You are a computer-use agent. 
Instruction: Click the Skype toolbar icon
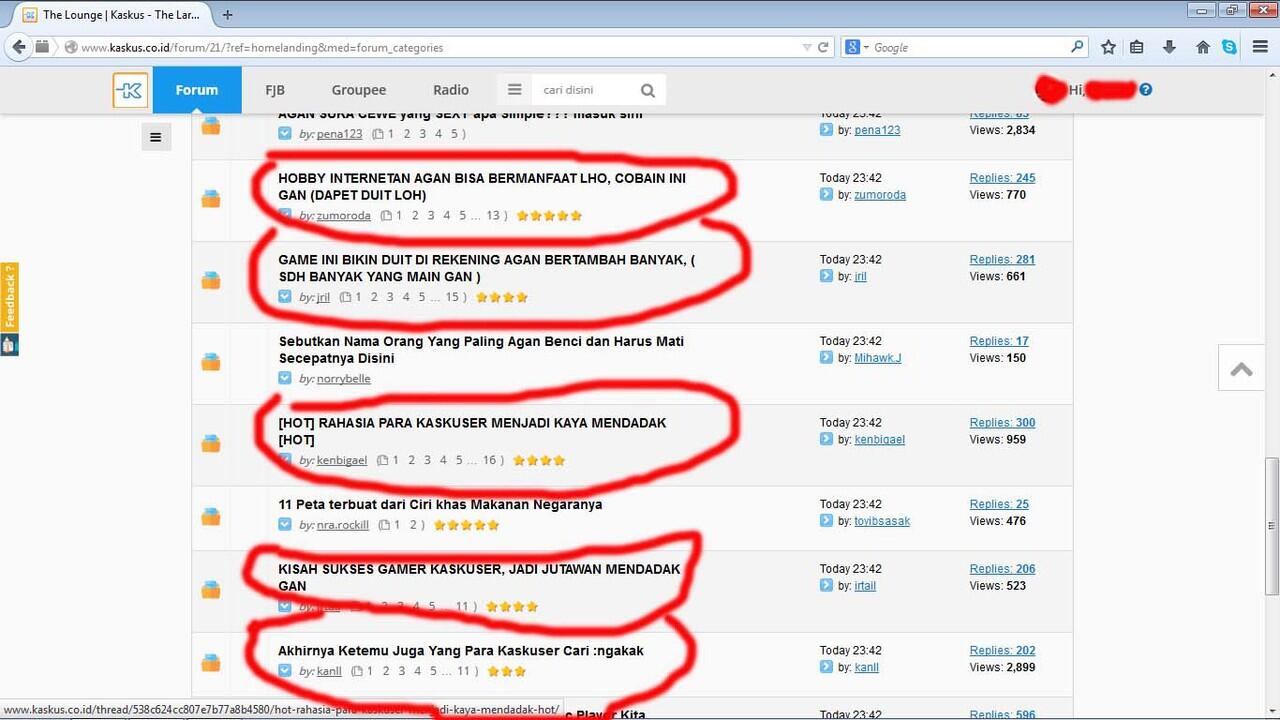pyautogui.click(x=1229, y=47)
